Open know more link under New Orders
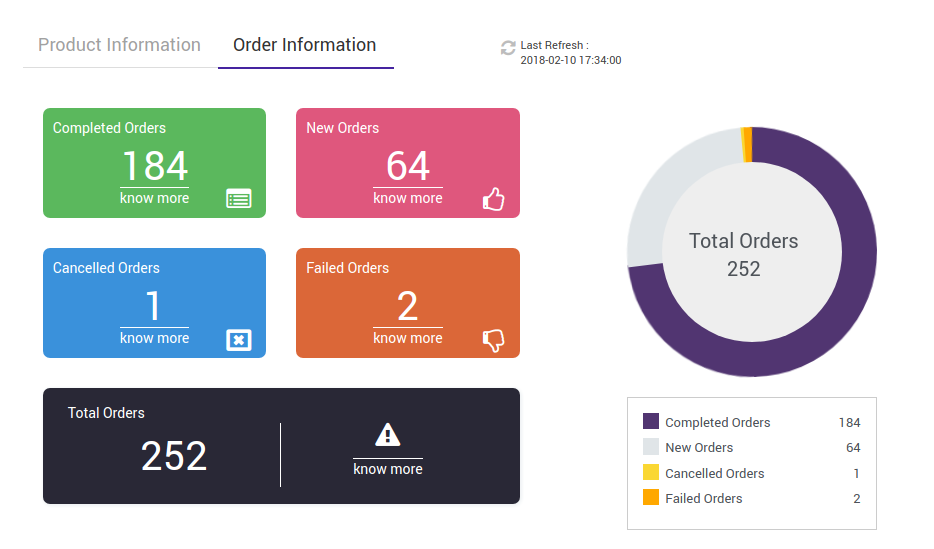Viewport: 934px width, 549px height. click(408, 198)
